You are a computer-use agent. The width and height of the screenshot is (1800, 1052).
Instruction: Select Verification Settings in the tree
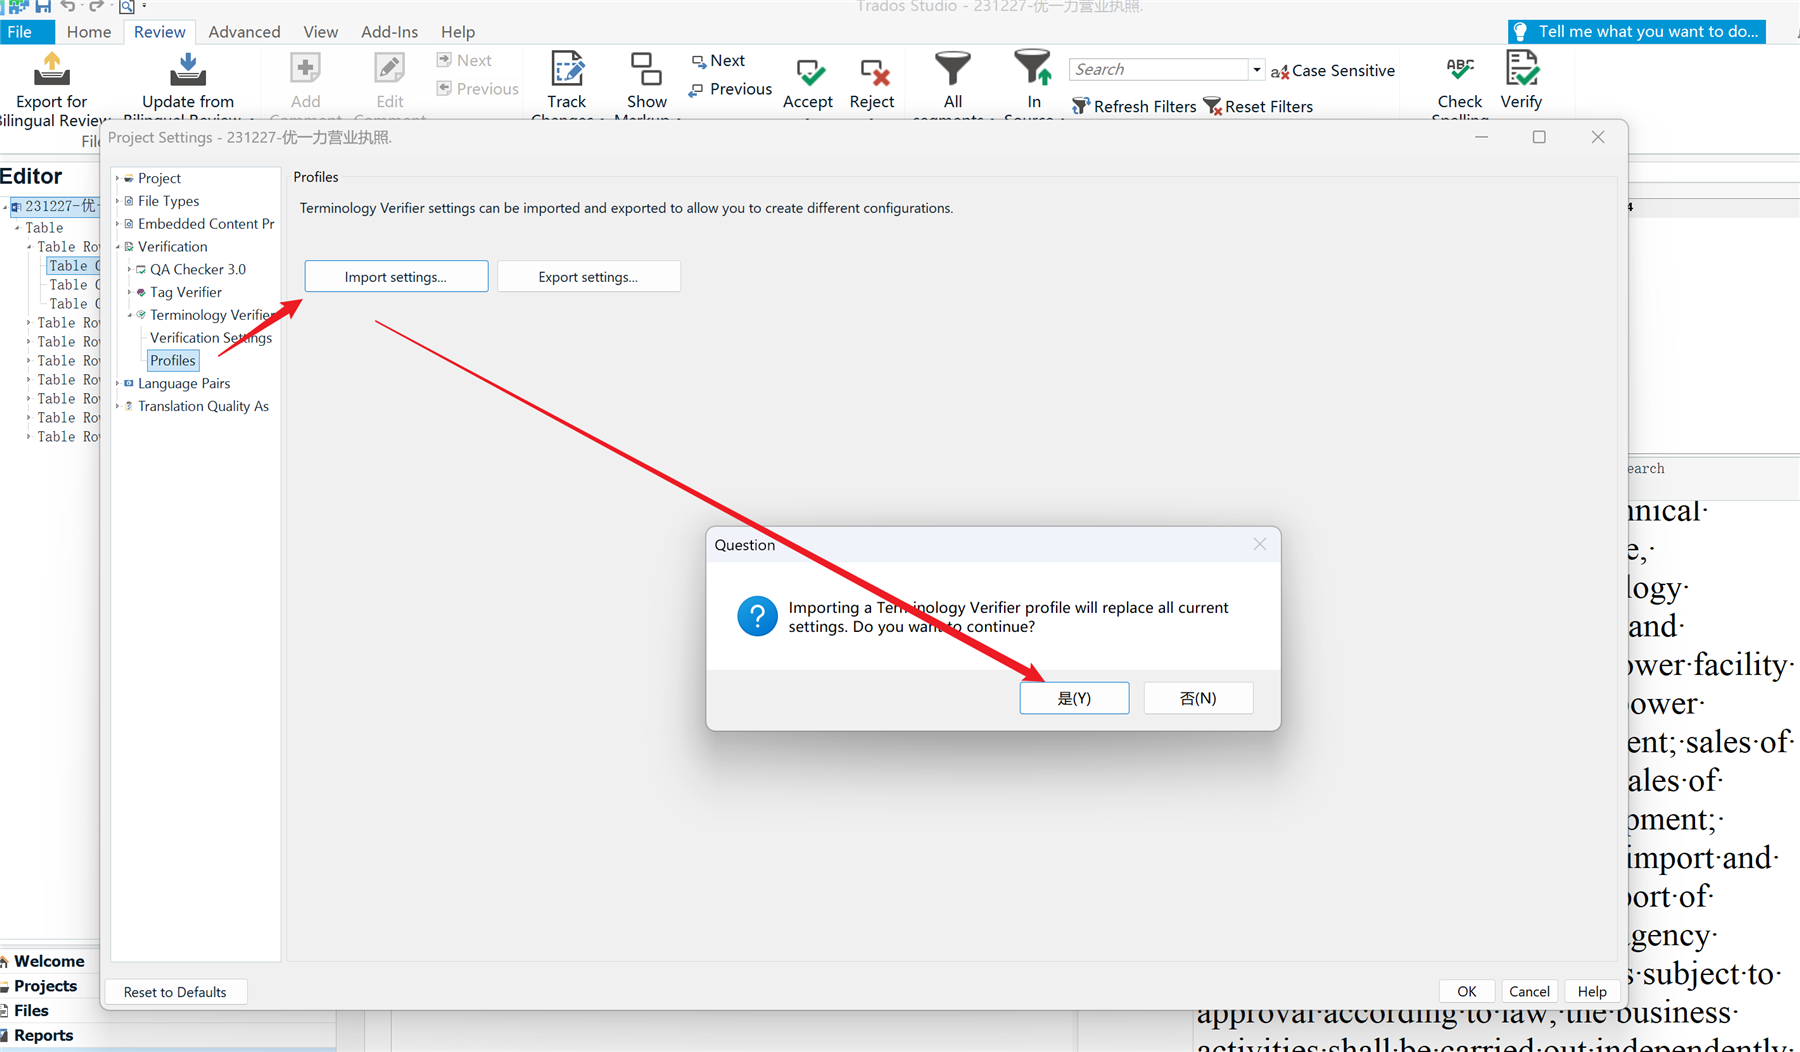coord(210,338)
